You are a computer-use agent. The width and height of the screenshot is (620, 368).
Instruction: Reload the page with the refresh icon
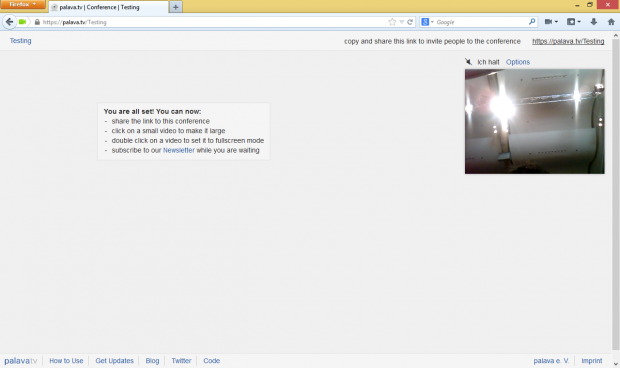pos(410,22)
